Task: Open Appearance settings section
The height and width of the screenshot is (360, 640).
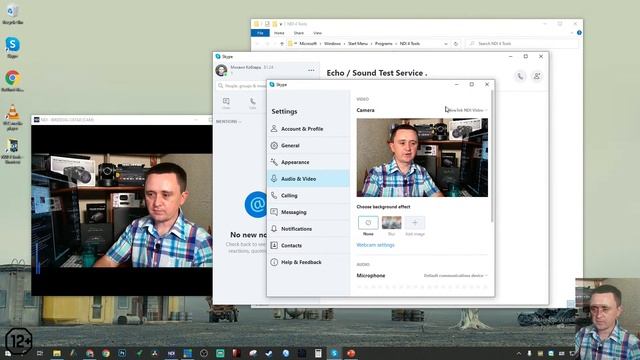Action: click(x=308, y=162)
